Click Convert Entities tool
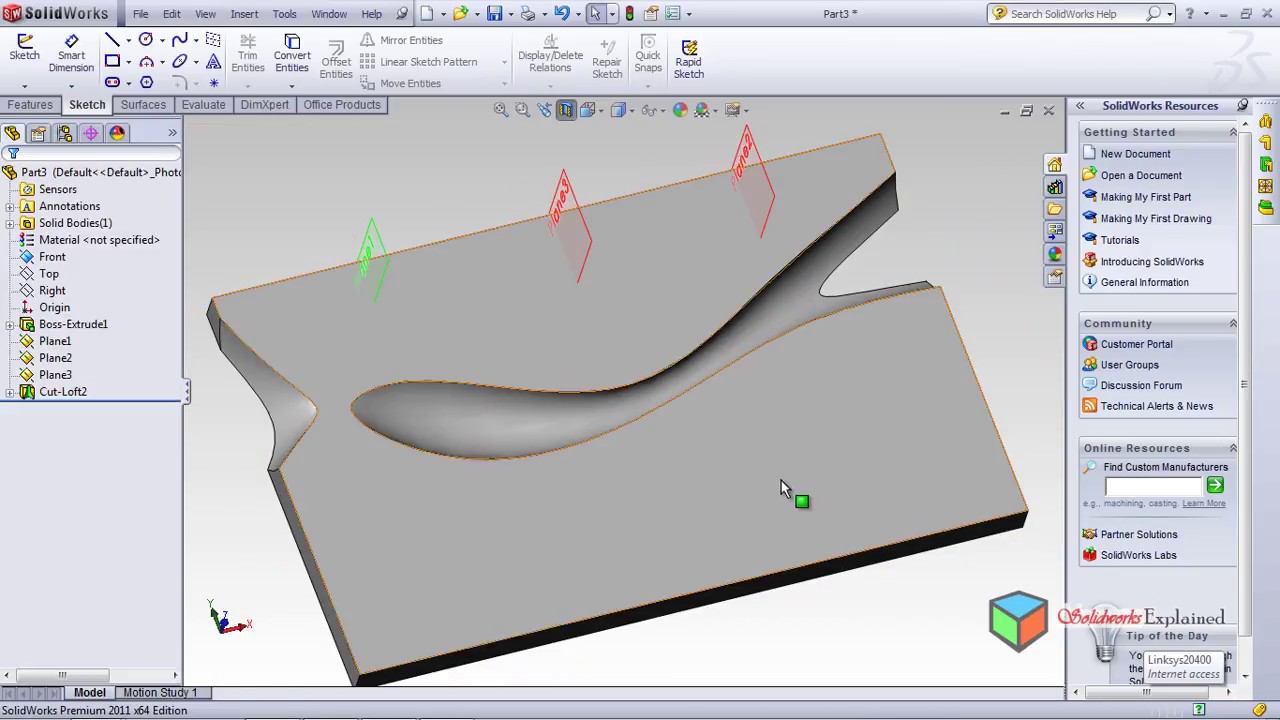The height and width of the screenshot is (720, 1280). (292, 53)
